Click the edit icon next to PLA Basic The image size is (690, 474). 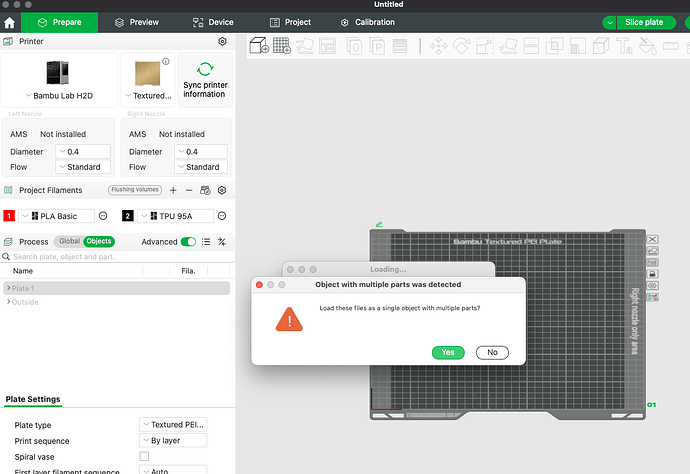tap(103, 216)
